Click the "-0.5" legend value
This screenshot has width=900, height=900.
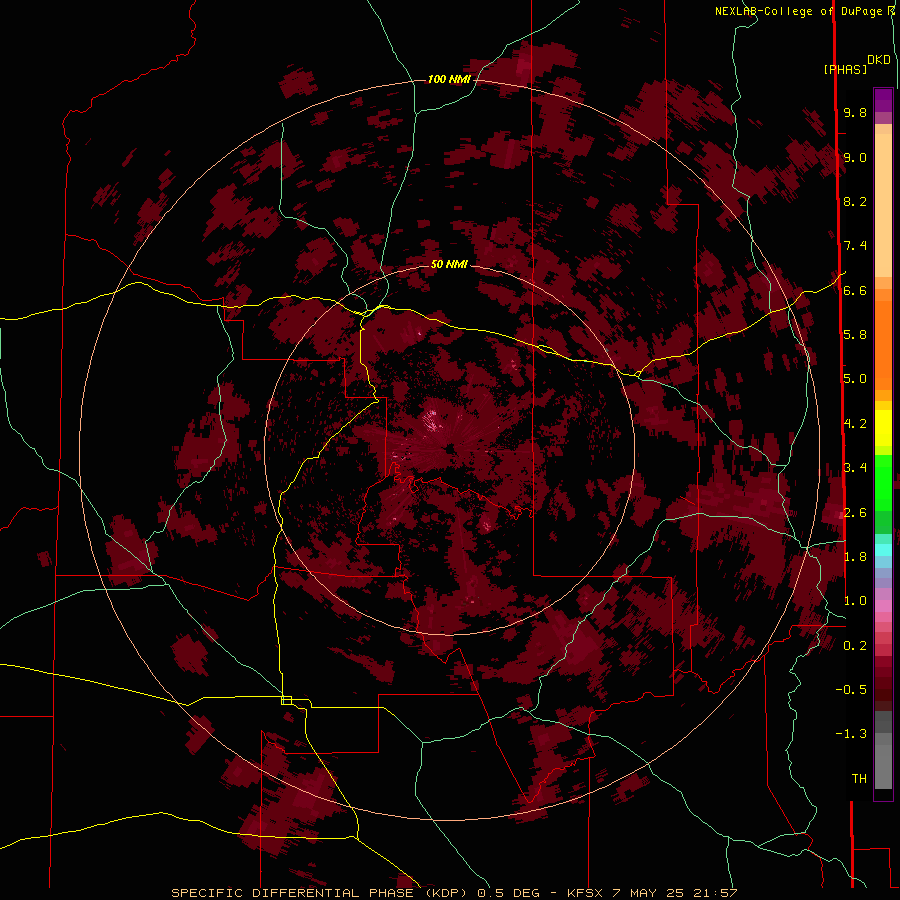click(x=851, y=690)
